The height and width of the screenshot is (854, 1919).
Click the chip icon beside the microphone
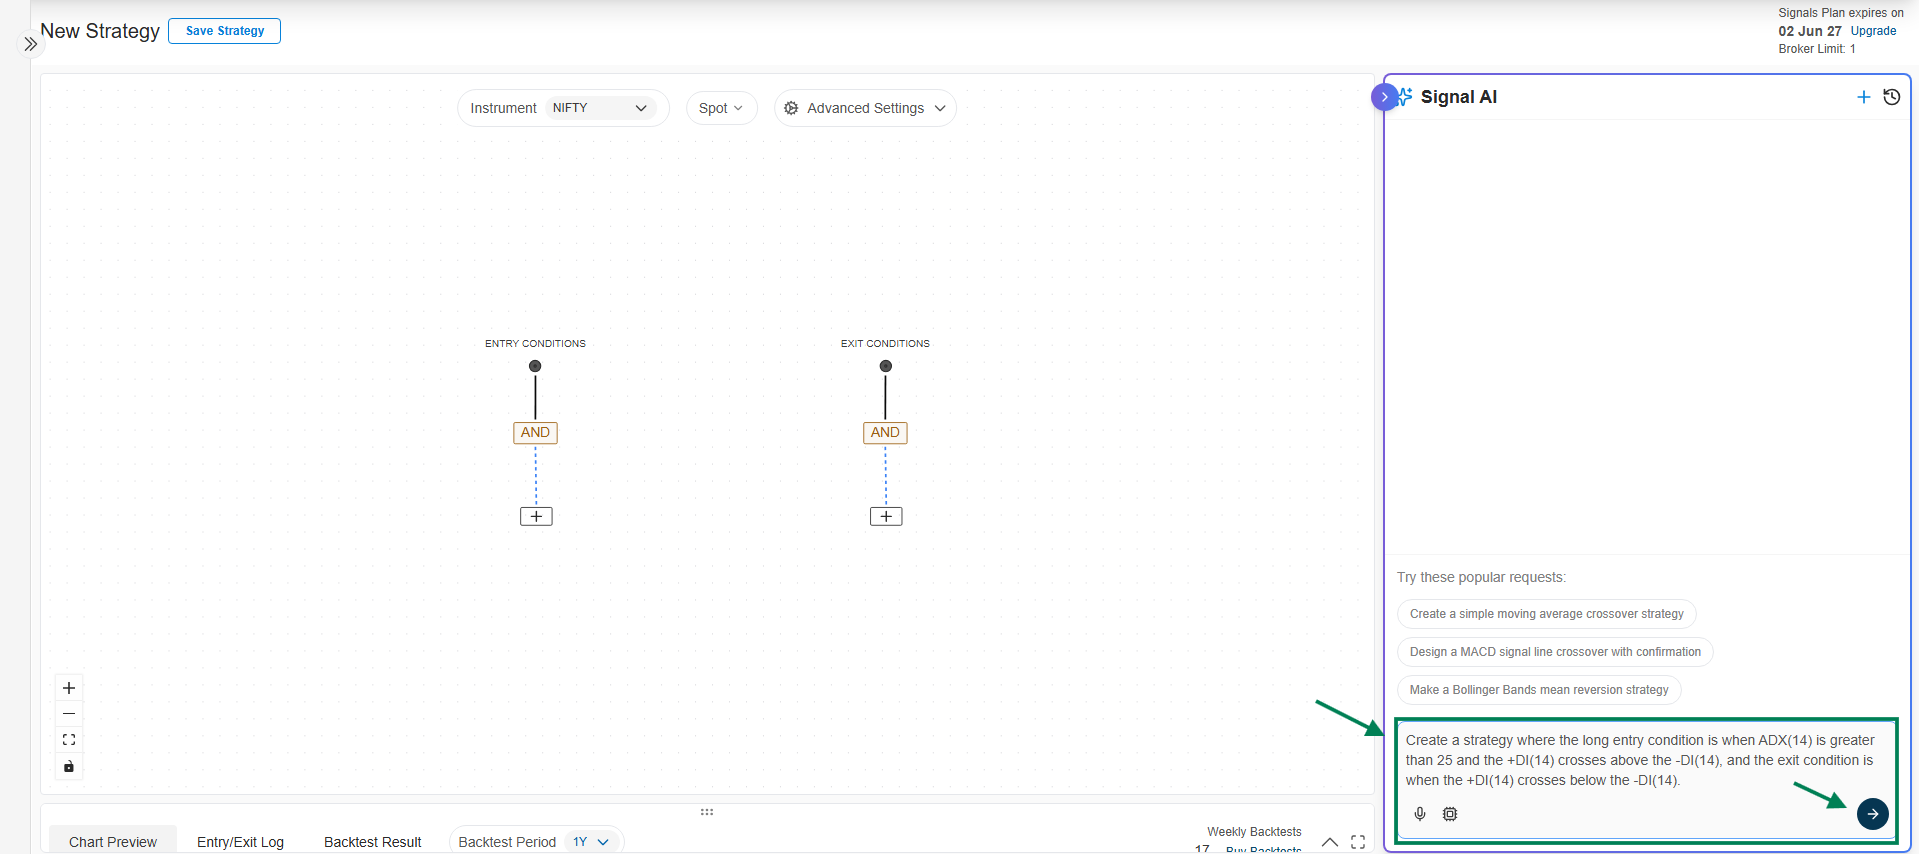point(1450,814)
